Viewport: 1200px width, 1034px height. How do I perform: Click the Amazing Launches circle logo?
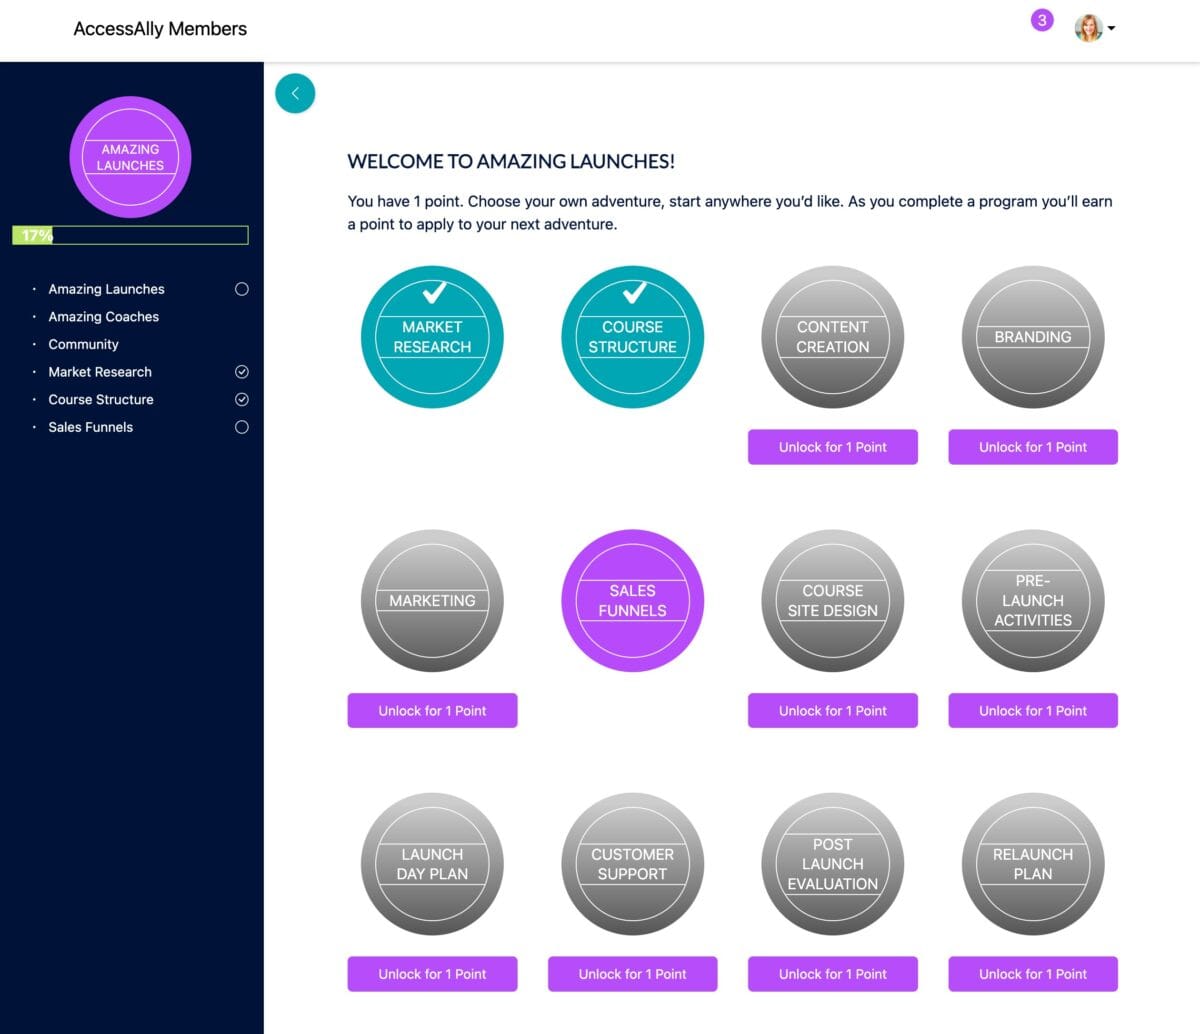130,157
